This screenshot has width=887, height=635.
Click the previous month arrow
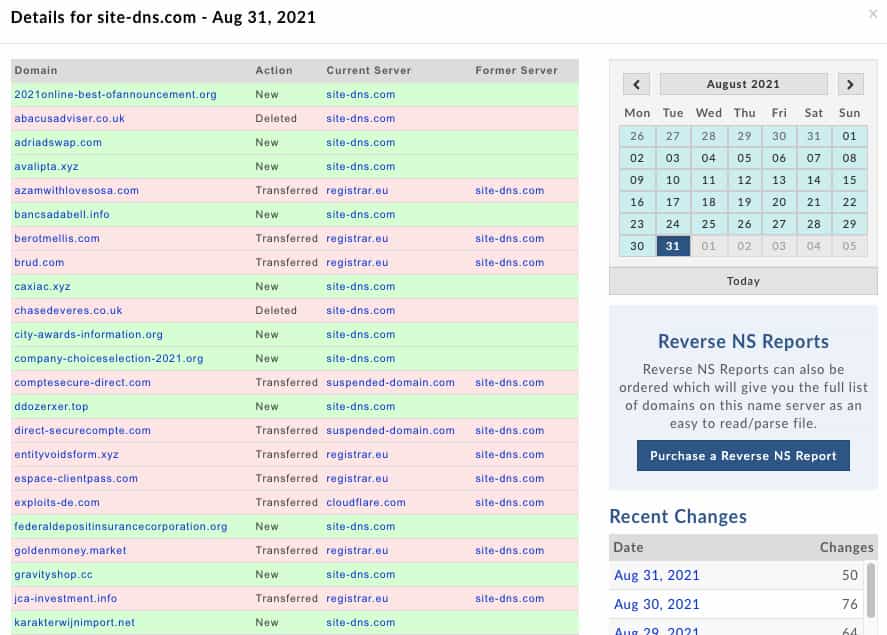636,84
